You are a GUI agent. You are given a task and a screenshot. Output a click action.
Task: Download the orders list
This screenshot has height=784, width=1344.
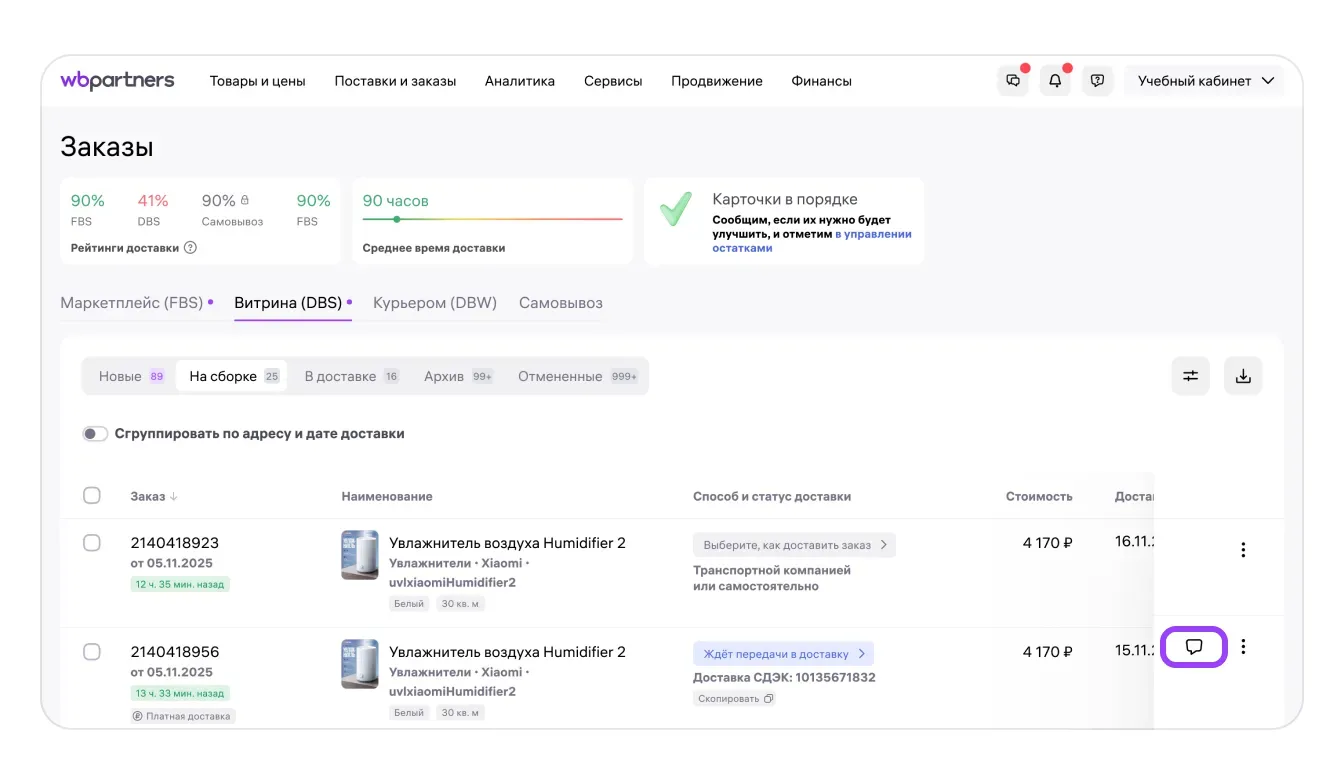click(1243, 376)
